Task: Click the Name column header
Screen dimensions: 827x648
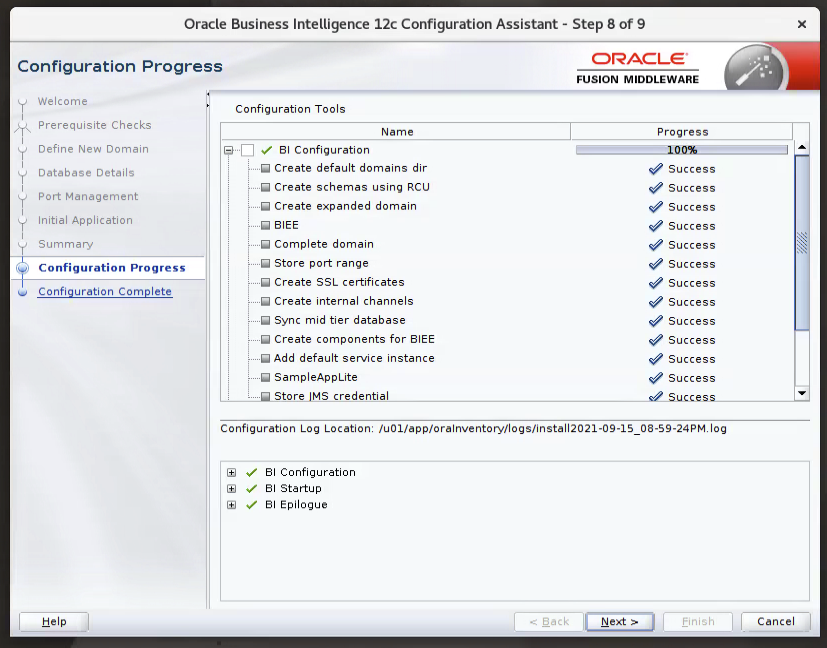Action: pyautogui.click(x=396, y=132)
